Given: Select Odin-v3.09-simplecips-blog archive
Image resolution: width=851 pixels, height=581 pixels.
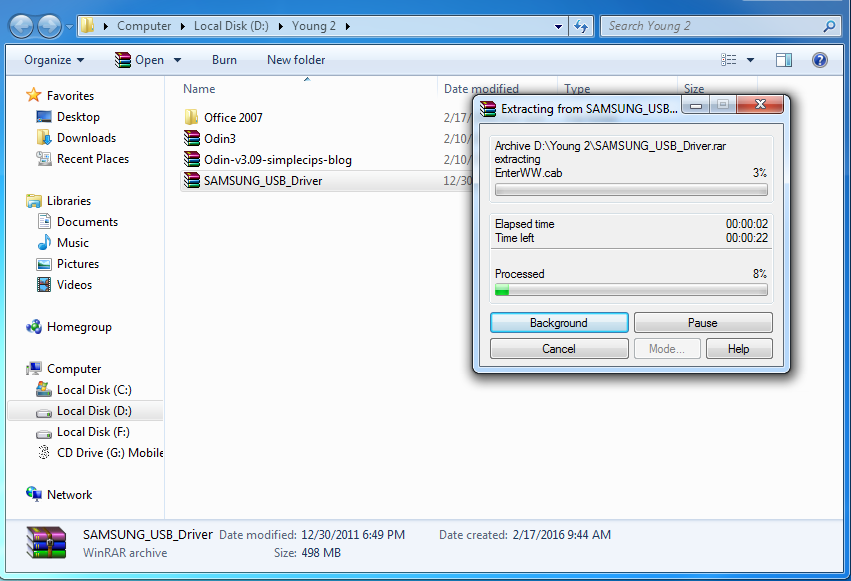Looking at the screenshot, I should (x=277, y=159).
